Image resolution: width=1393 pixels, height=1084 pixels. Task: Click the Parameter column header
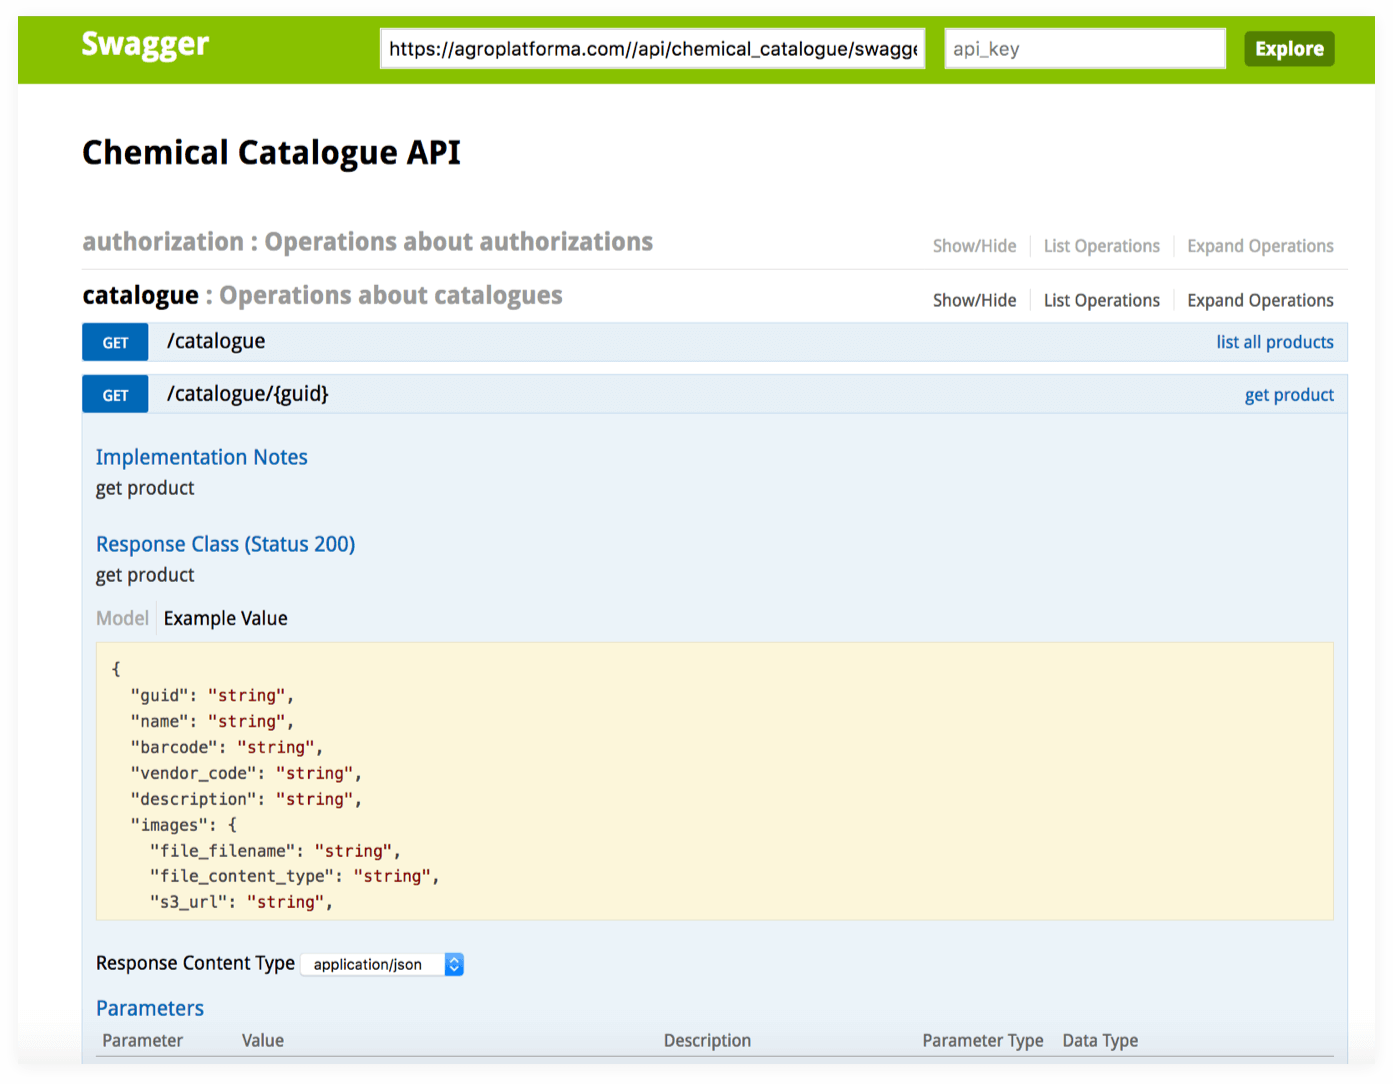pos(143,1040)
